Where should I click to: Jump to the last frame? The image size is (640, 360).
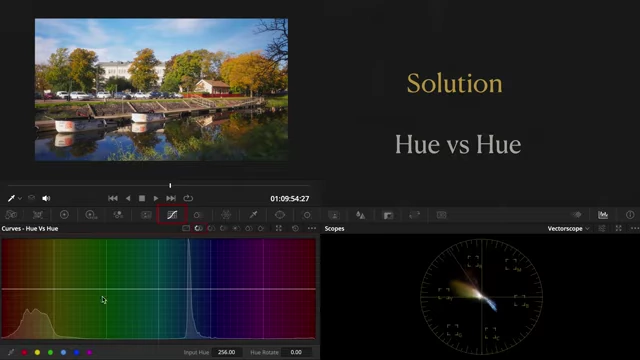click(171, 198)
